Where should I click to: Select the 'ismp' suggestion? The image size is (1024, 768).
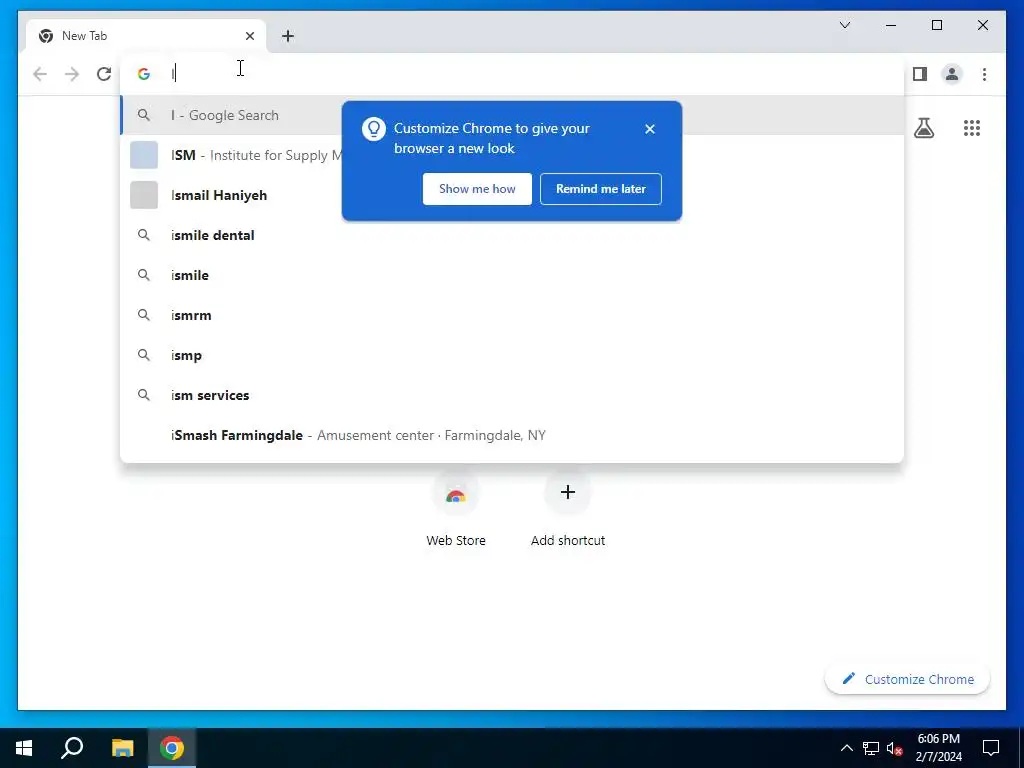point(512,355)
